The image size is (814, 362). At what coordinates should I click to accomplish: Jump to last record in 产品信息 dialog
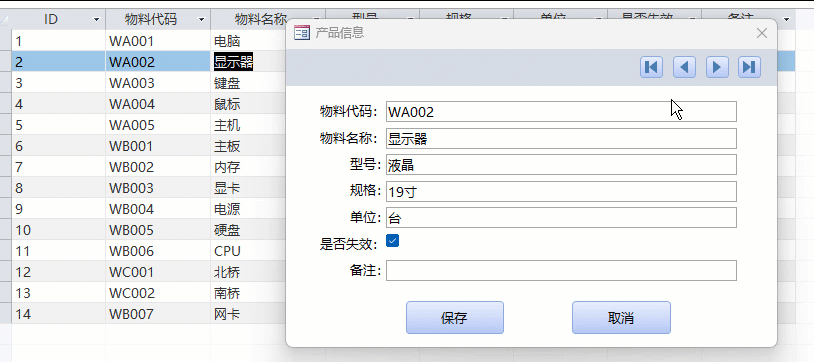749,67
